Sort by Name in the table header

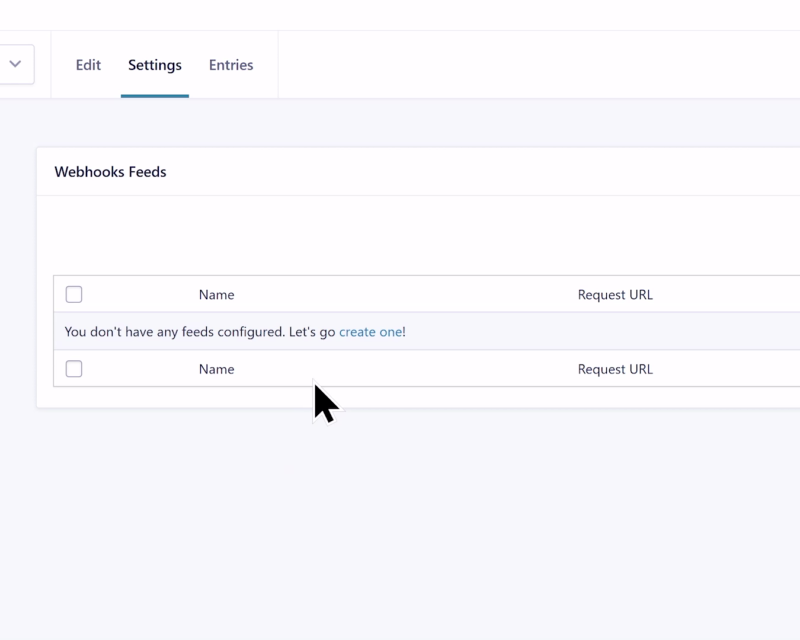[216, 295]
